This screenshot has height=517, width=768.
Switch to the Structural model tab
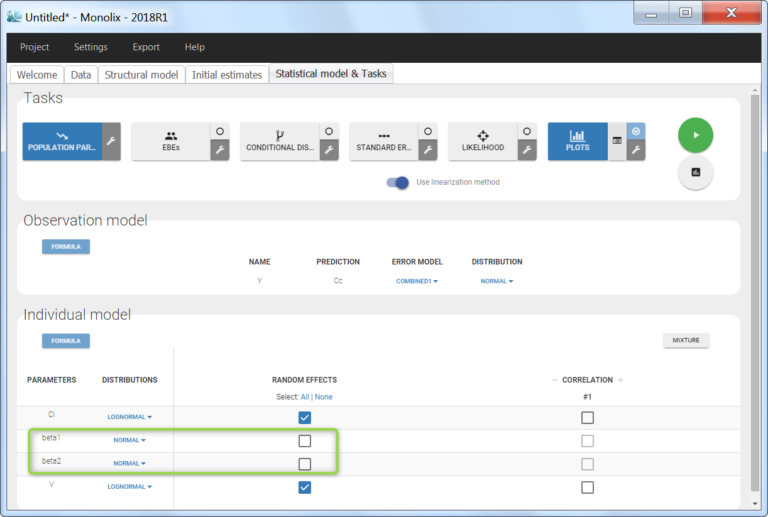142,75
